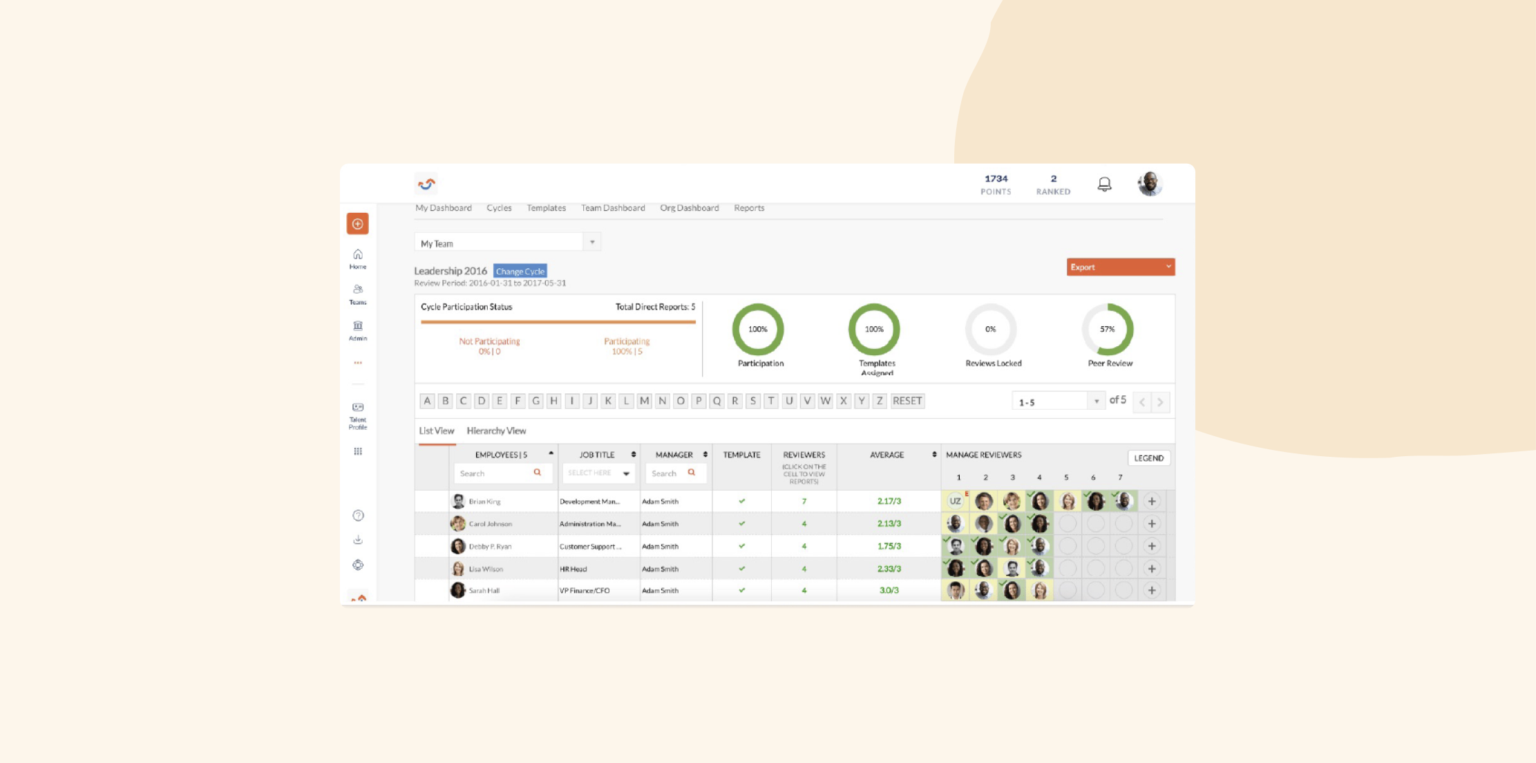
Task: Click the download icon in the sidebar
Action: coord(357,540)
